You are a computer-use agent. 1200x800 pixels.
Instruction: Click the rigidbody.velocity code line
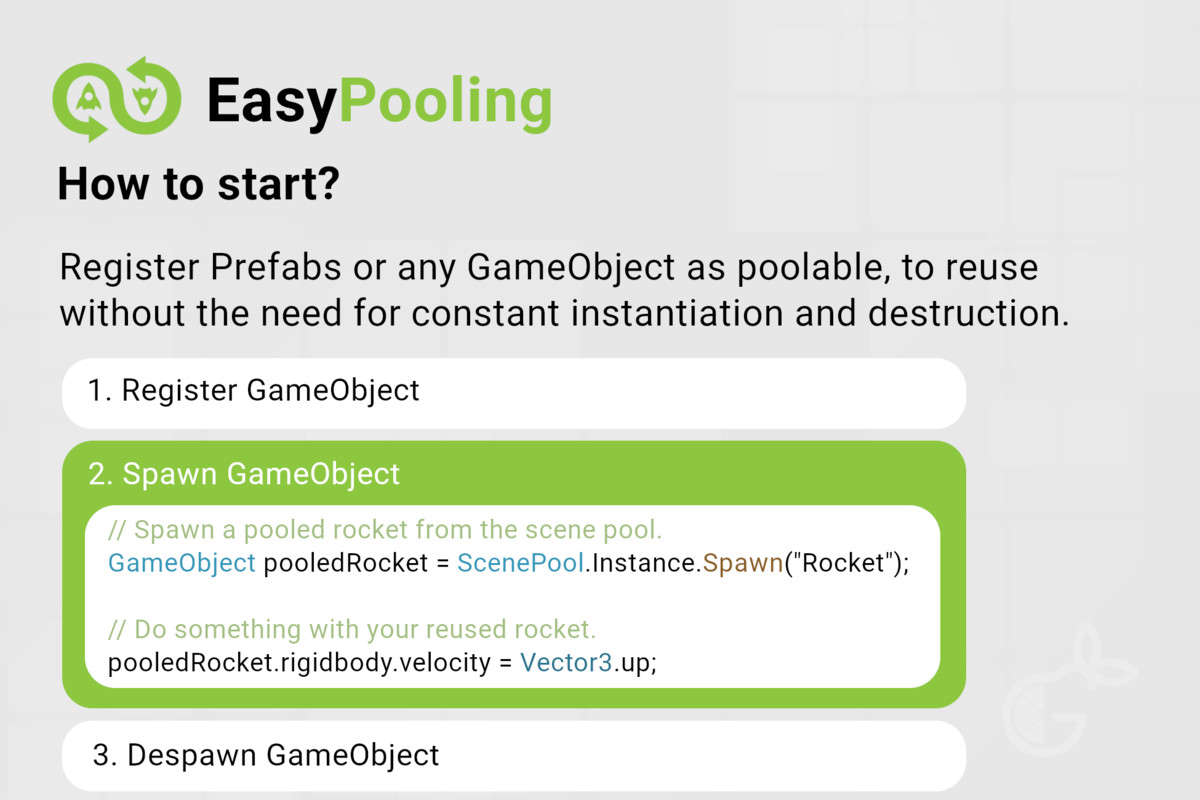pyautogui.click(x=382, y=662)
